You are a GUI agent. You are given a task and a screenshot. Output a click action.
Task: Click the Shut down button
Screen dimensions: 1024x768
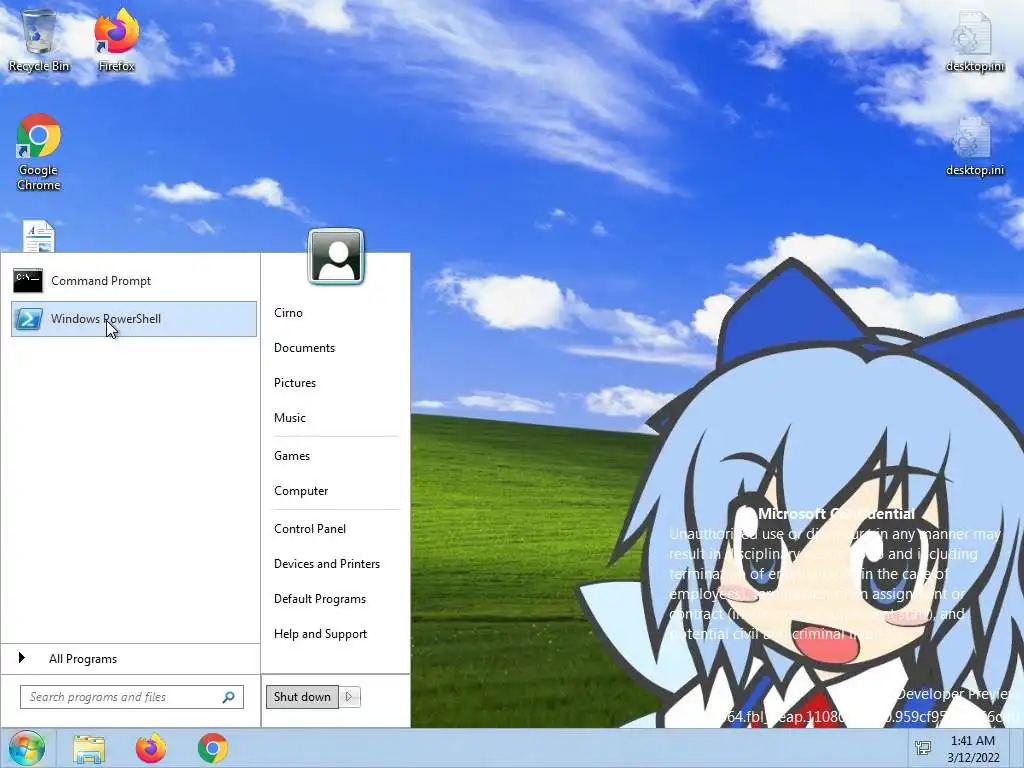302,697
